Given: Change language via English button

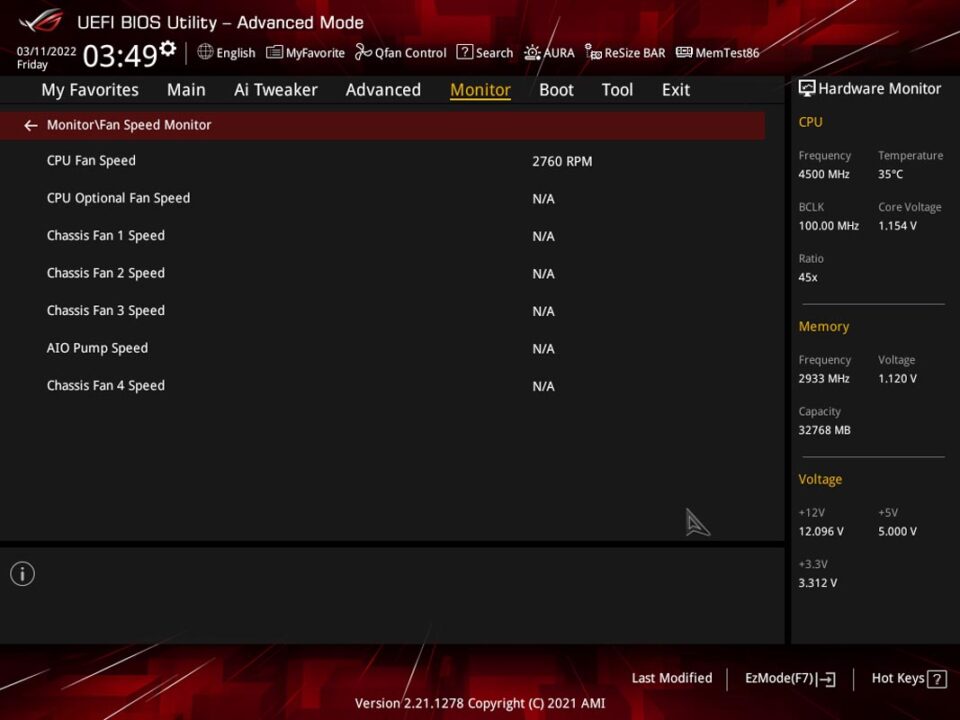Looking at the screenshot, I should (227, 53).
